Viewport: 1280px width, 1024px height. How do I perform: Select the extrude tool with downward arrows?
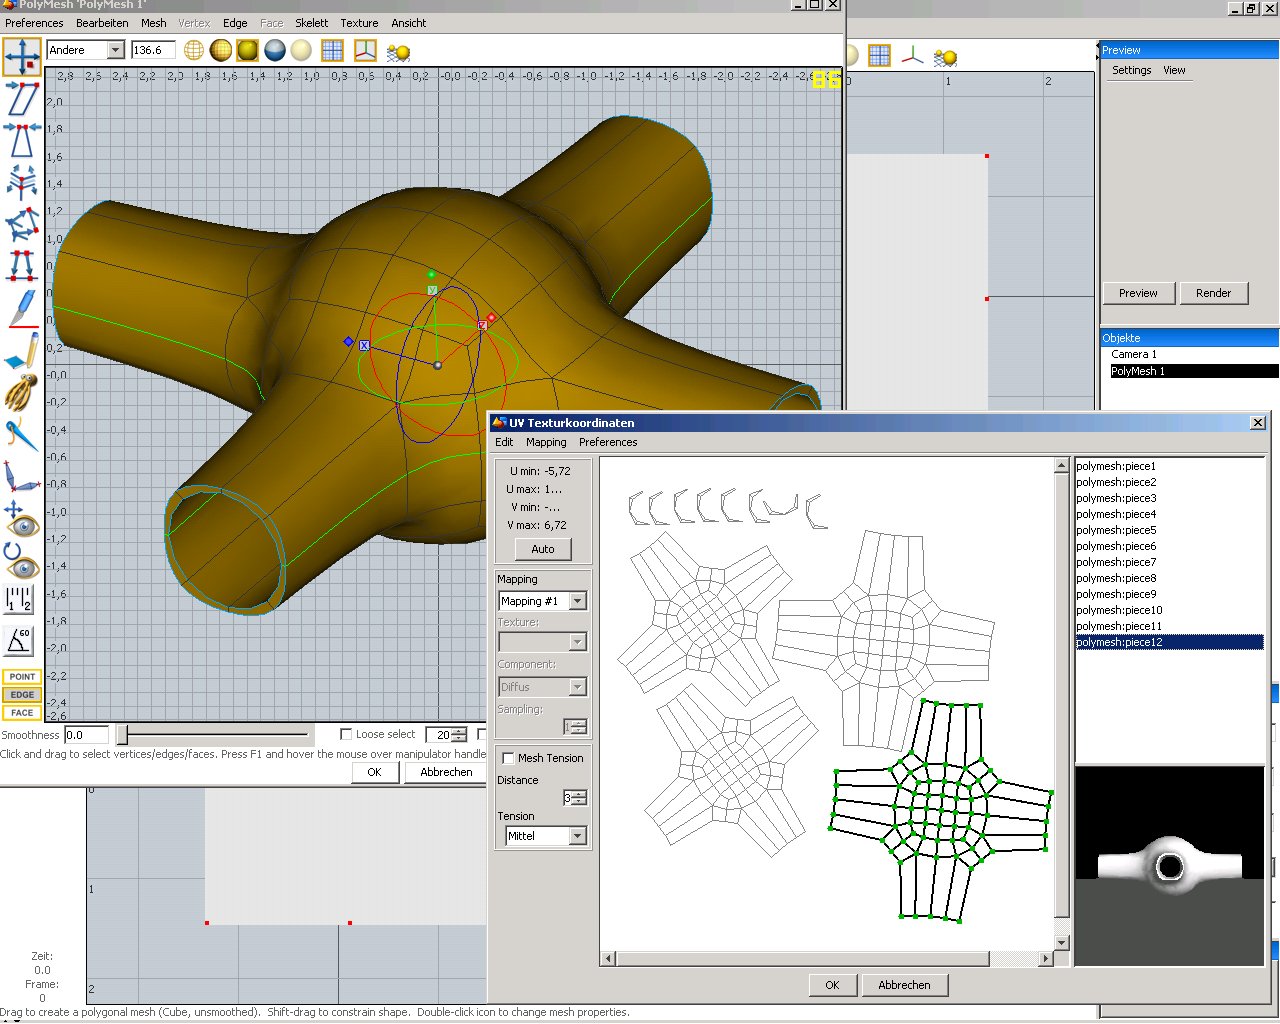point(22,266)
